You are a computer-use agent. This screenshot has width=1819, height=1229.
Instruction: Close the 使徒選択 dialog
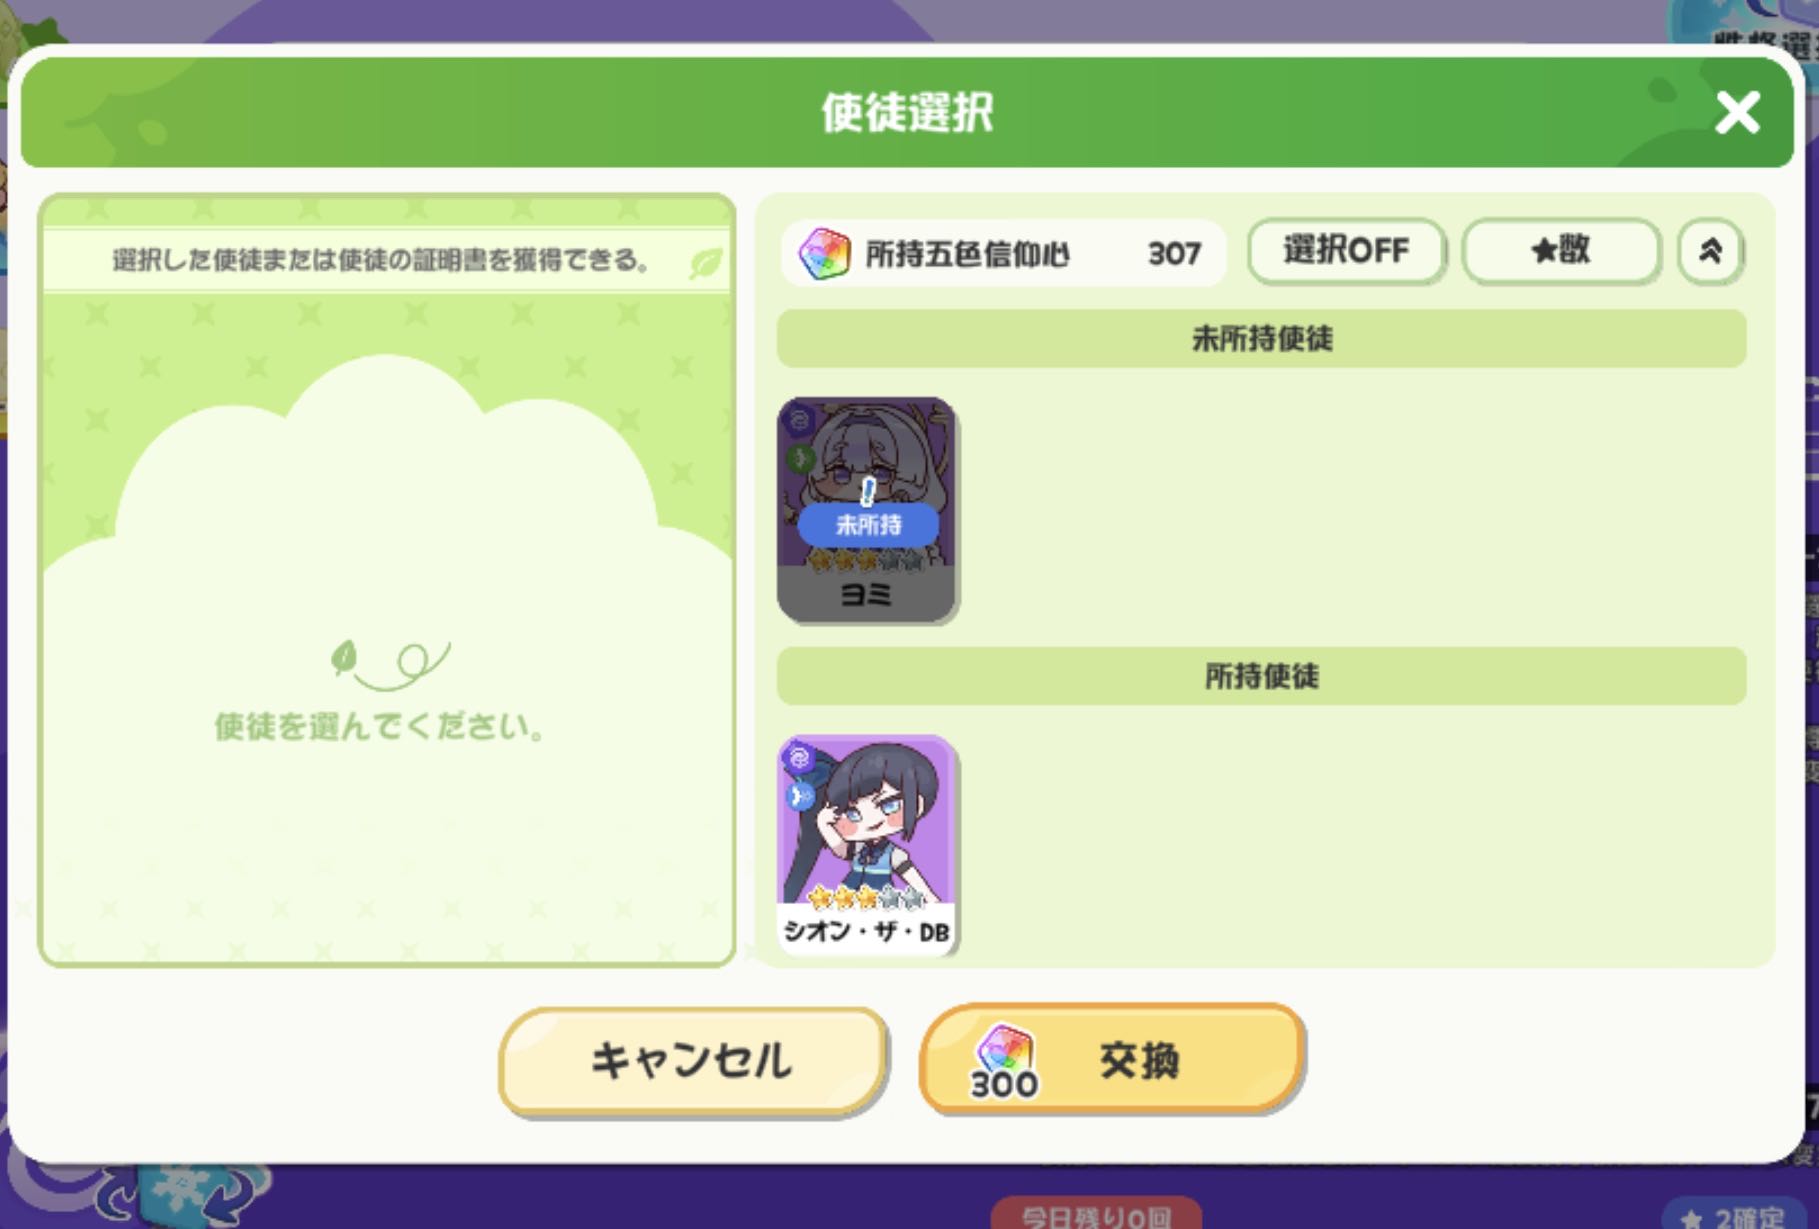[x=1737, y=112]
